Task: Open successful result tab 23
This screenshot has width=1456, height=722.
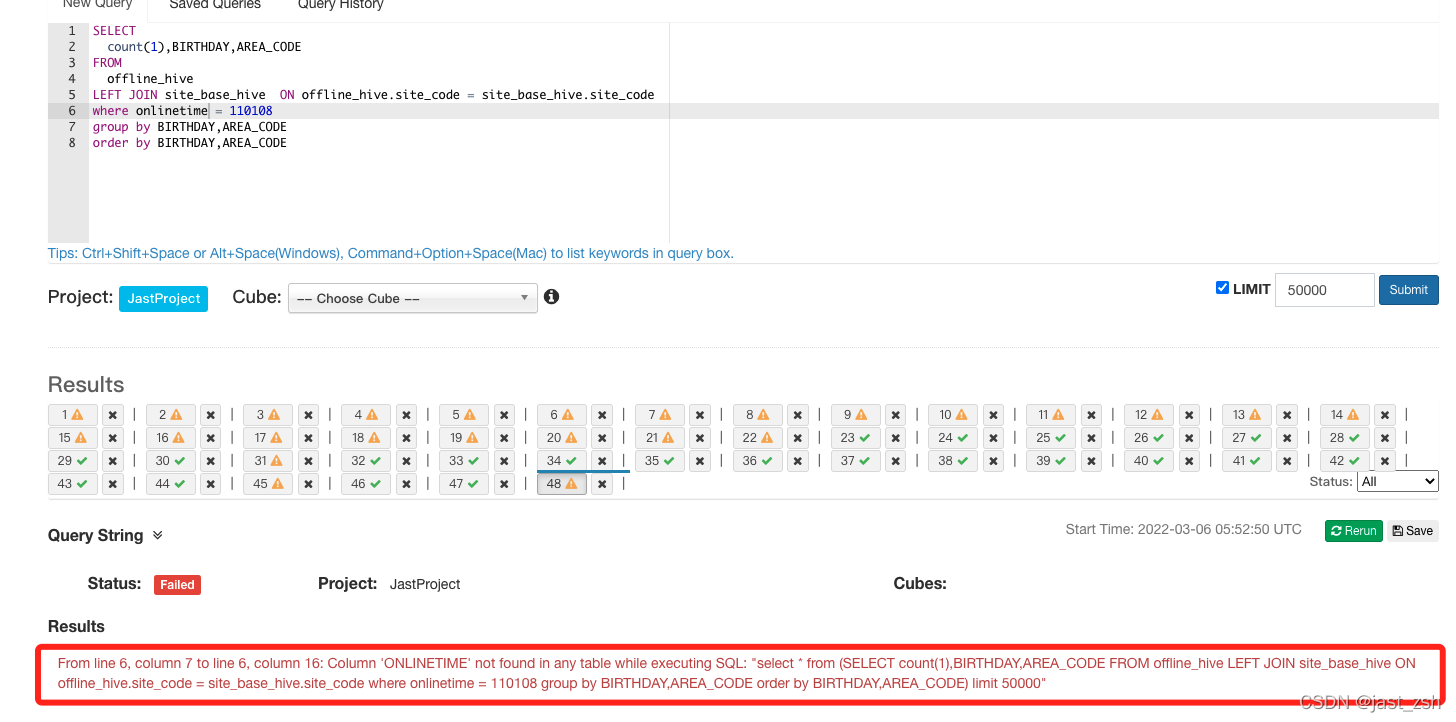Action: 855,438
